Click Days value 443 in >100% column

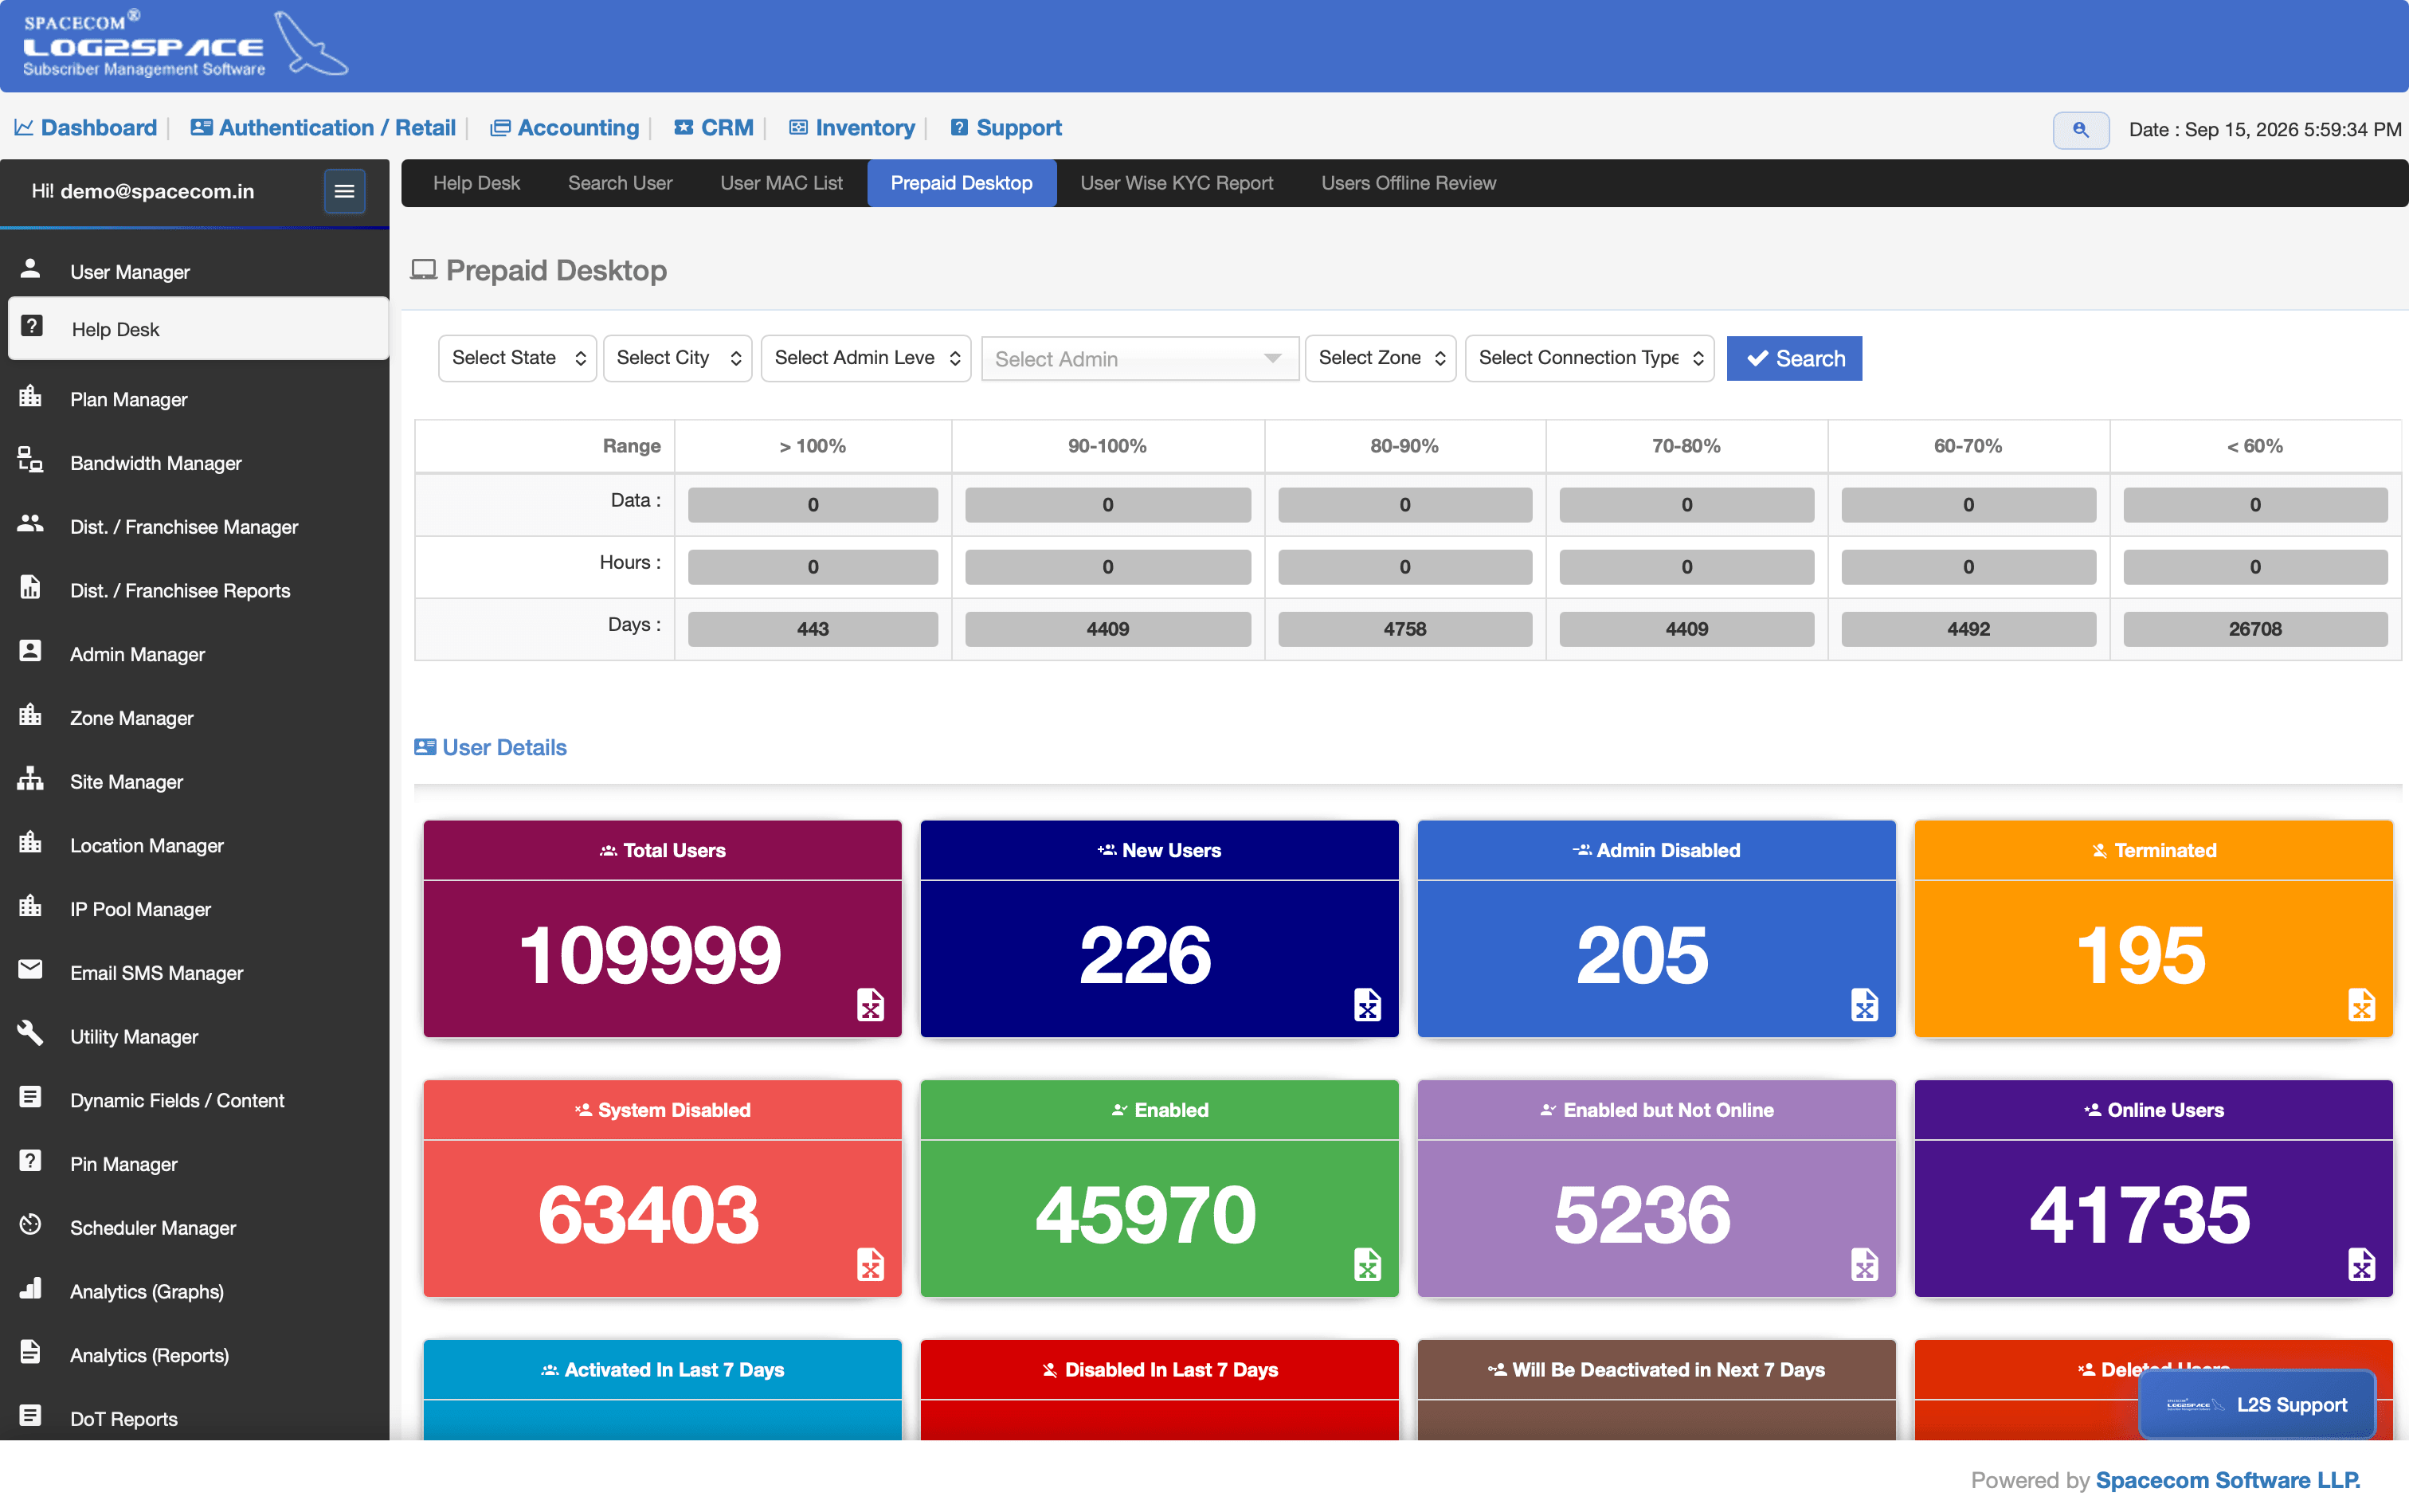tap(813, 629)
